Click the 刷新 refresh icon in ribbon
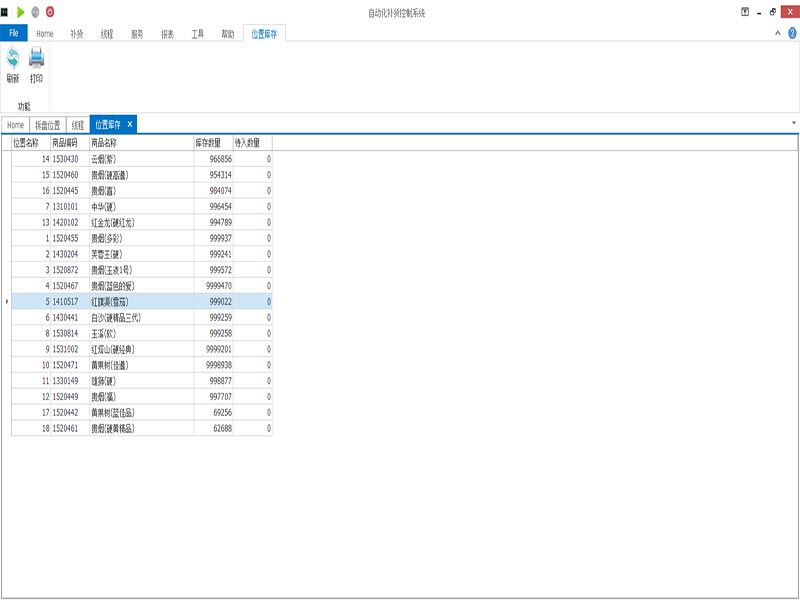 (13, 60)
